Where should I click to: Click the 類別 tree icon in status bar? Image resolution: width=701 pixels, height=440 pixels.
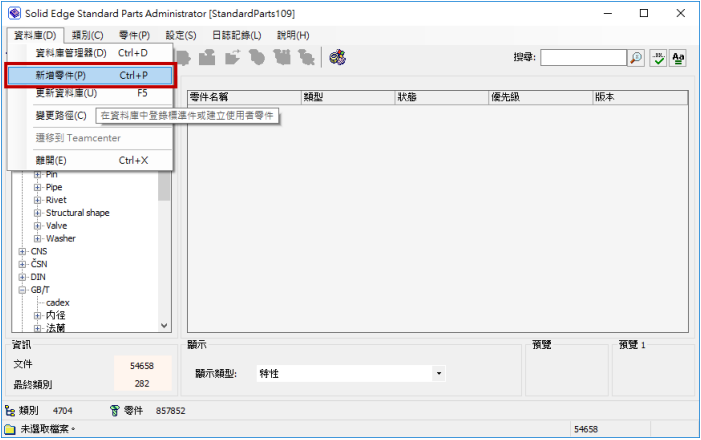10,410
